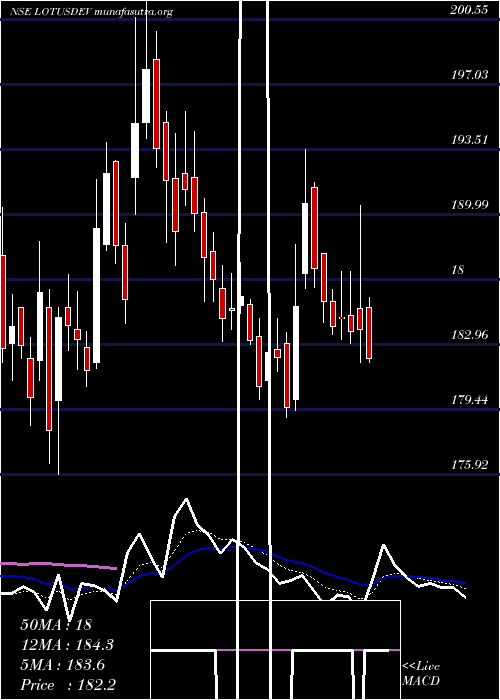Click the 189.99 price axis label
Viewport: 500px width, 700px height.
[x=469, y=205]
